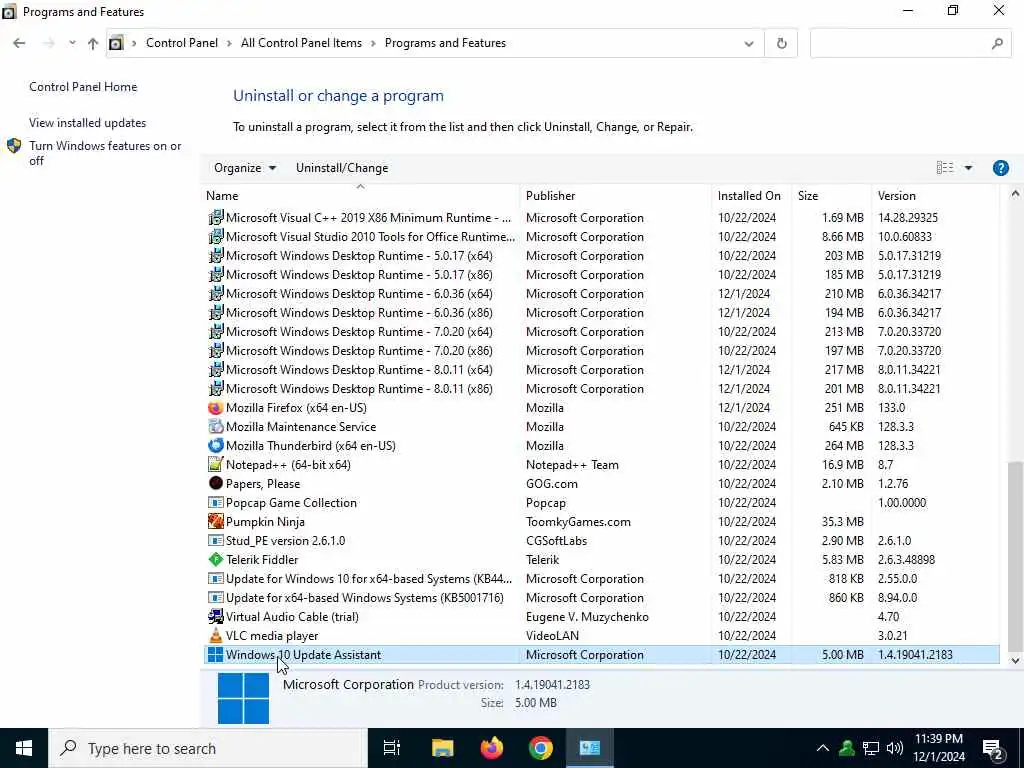Select Microsoft Visual Studio 2010 Tools for Office Runtime
This screenshot has height=768, width=1024.
pyautogui.click(x=601, y=236)
